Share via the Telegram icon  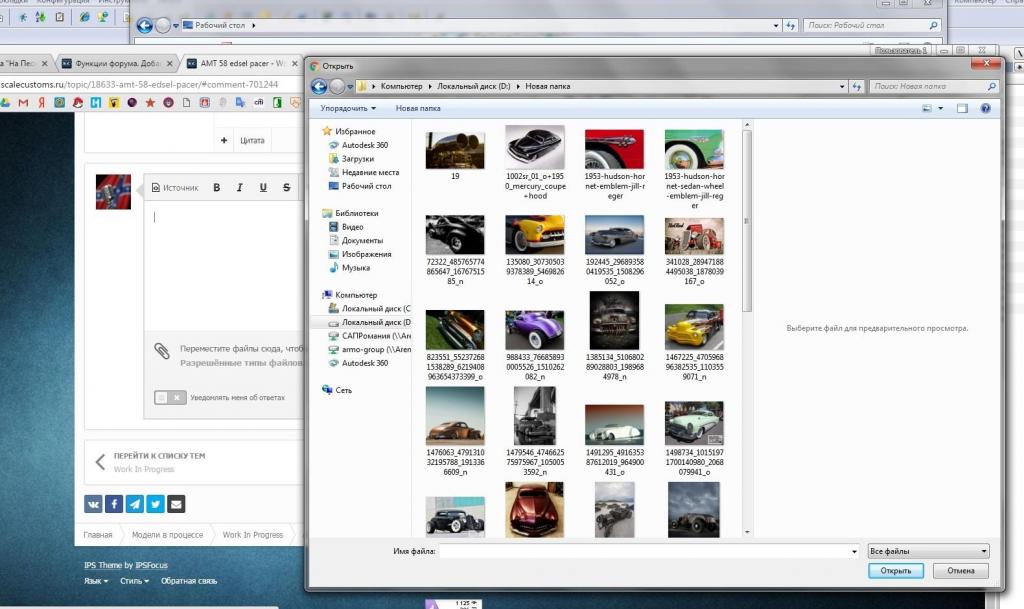[x=135, y=504]
